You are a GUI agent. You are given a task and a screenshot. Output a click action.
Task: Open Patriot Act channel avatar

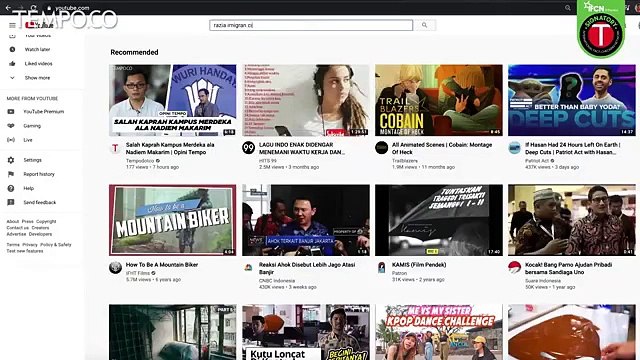click(515, 148)
